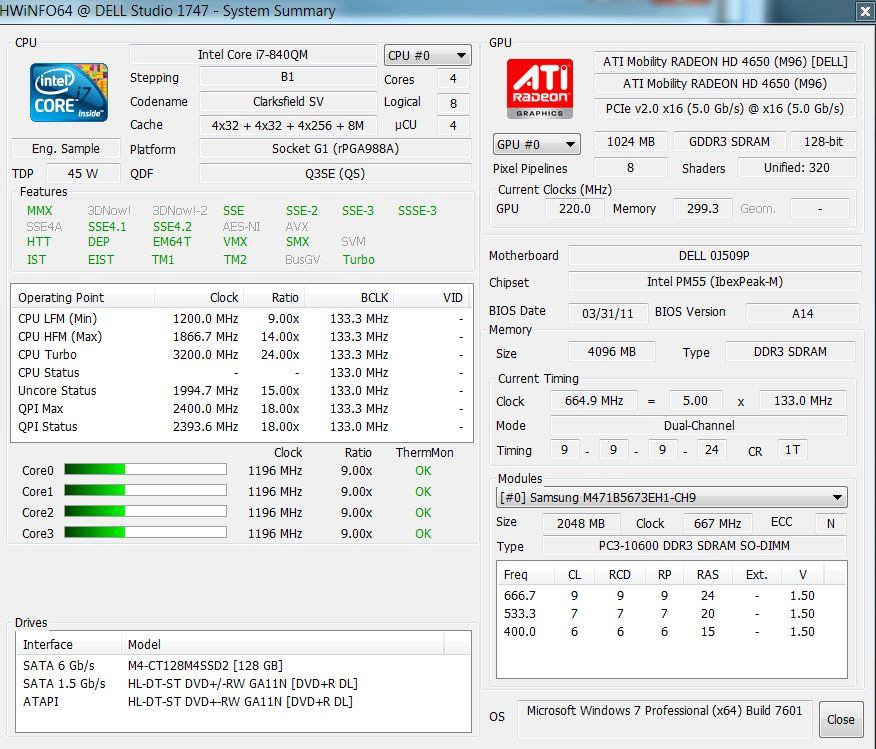Select the QPI Status row

click(241, 426)
